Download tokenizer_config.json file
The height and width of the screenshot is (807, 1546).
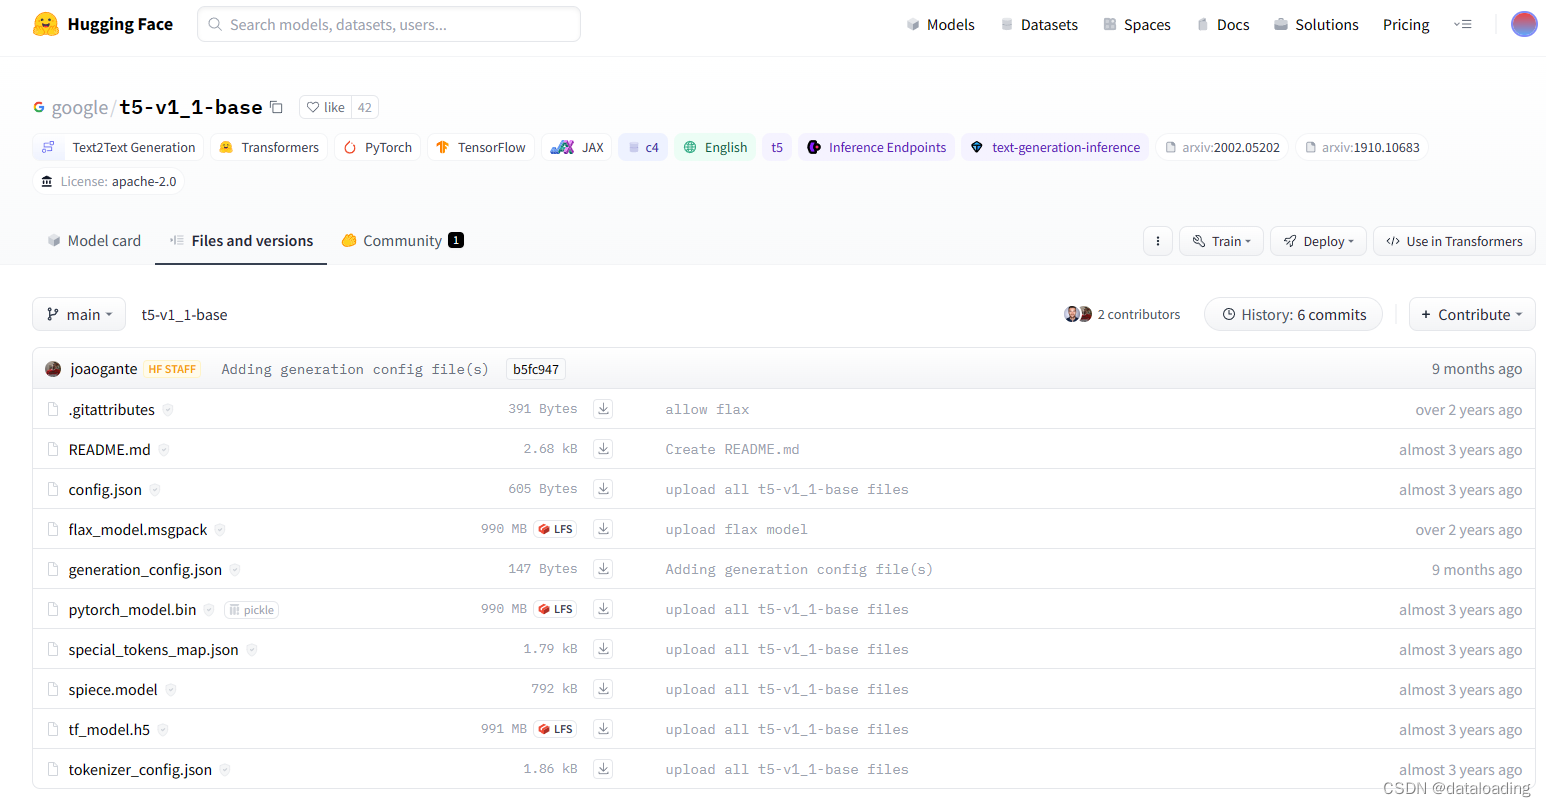603,768
